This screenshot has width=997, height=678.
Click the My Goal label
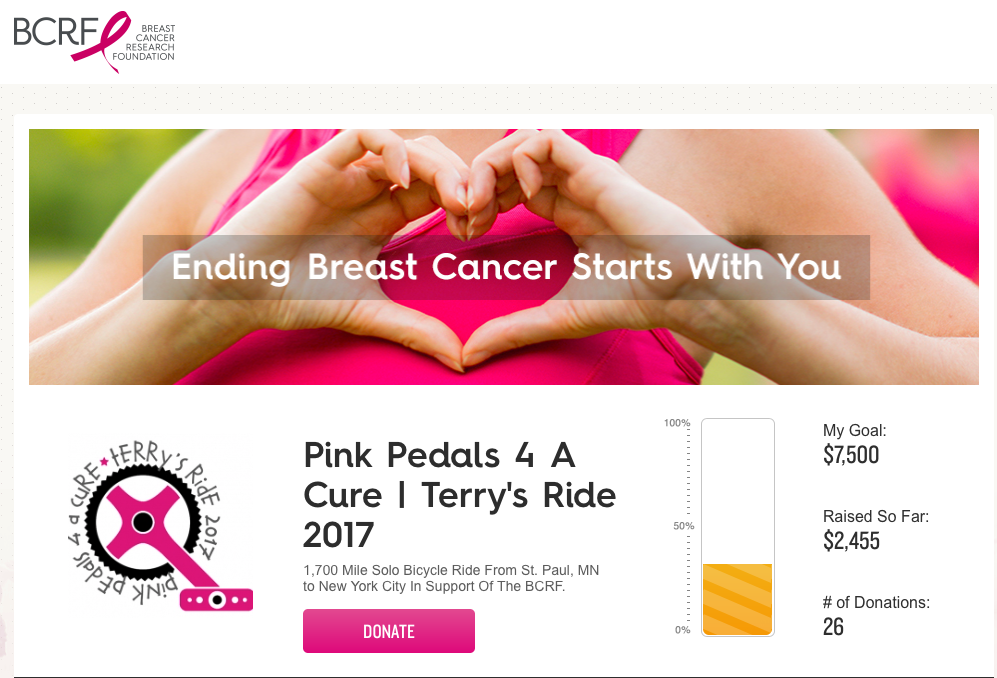(x=854, y=431)
